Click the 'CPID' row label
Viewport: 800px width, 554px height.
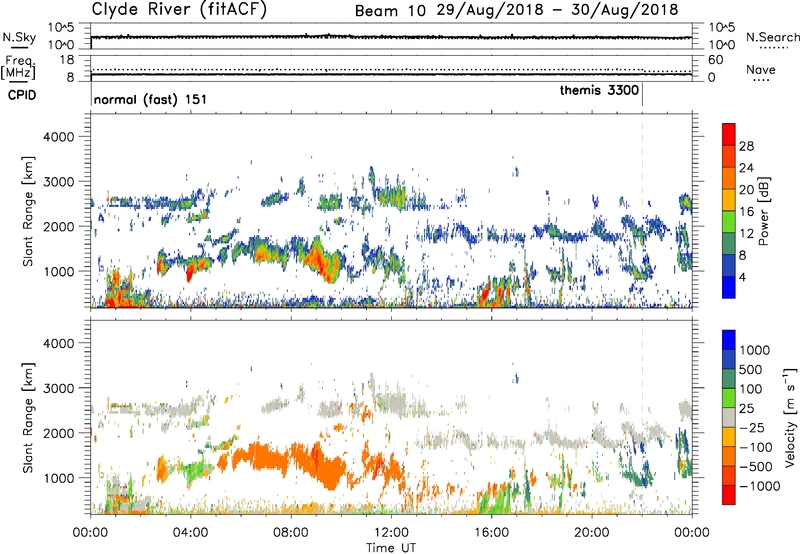tap(22, 95)
